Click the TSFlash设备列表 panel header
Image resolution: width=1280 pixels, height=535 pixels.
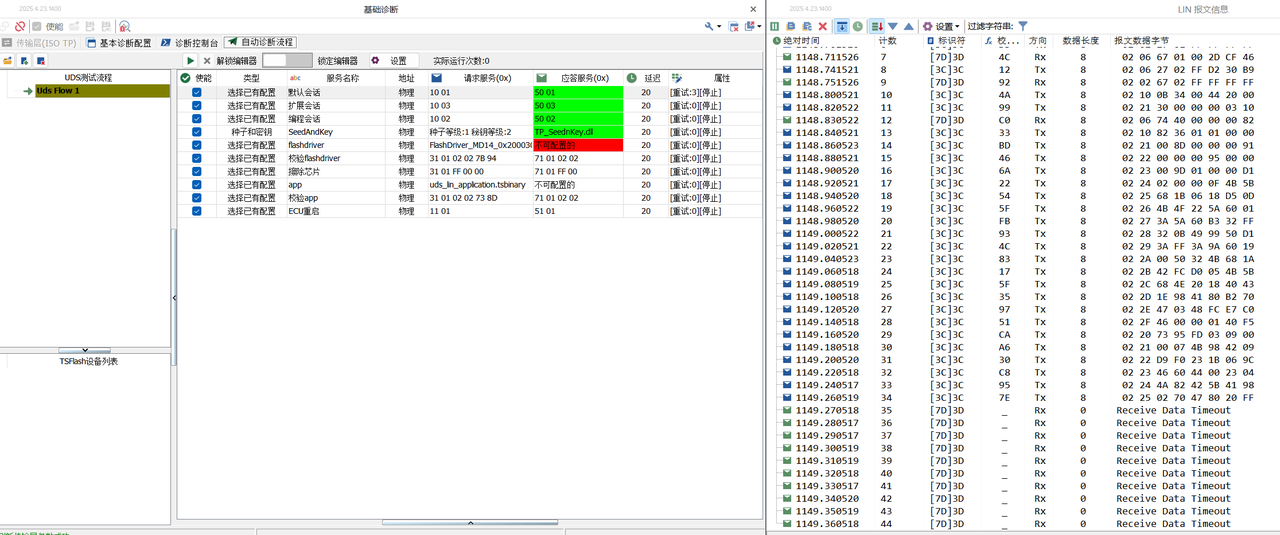(88, 361)
